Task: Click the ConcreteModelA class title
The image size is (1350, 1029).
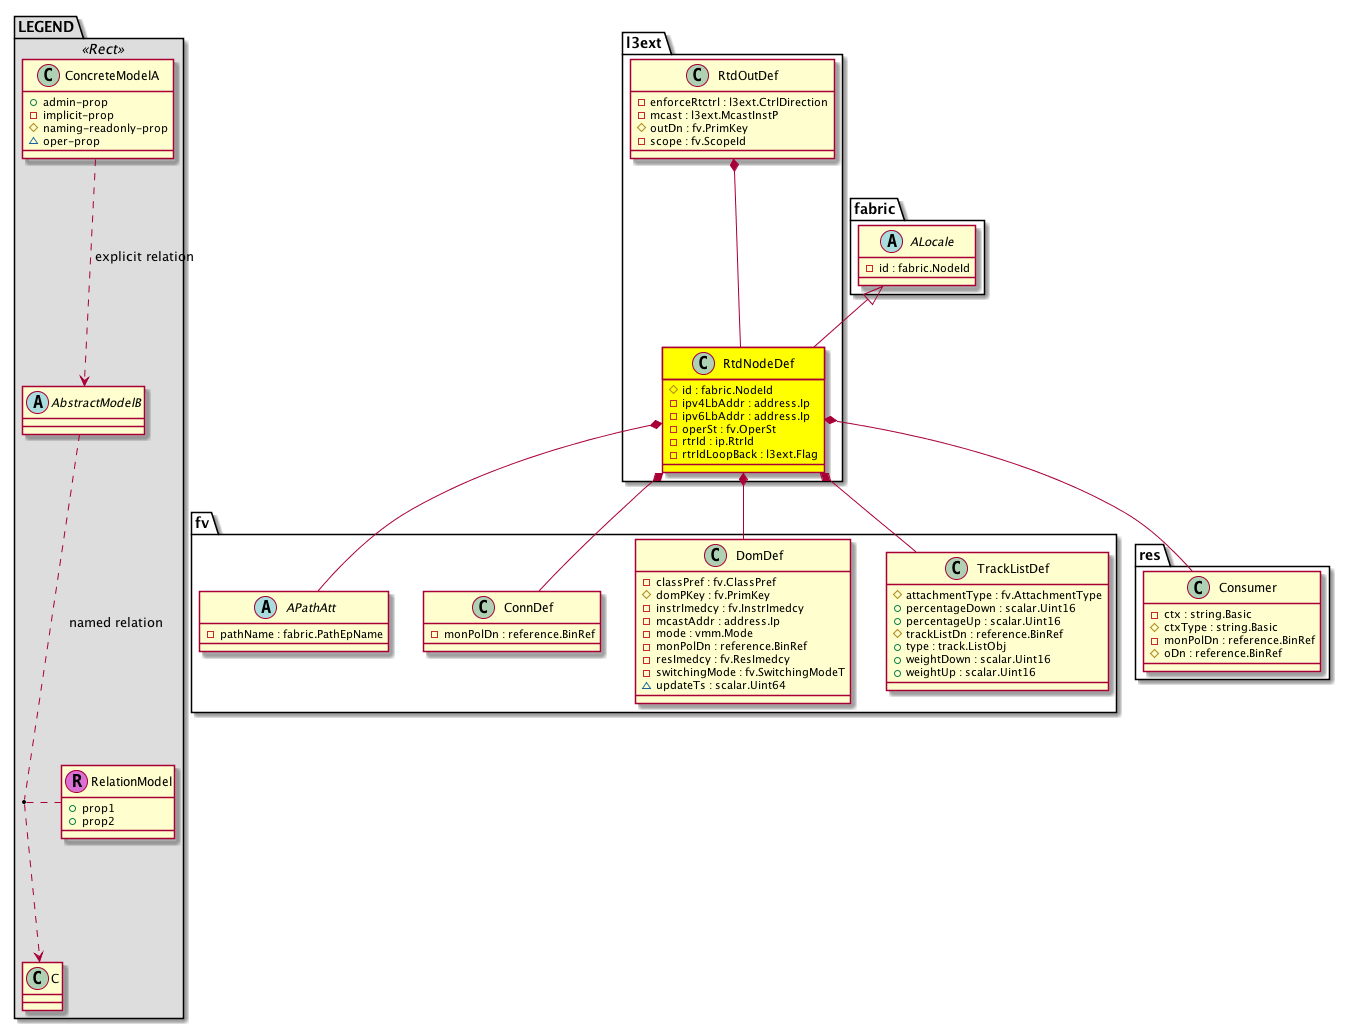Action: pos(111,76)
